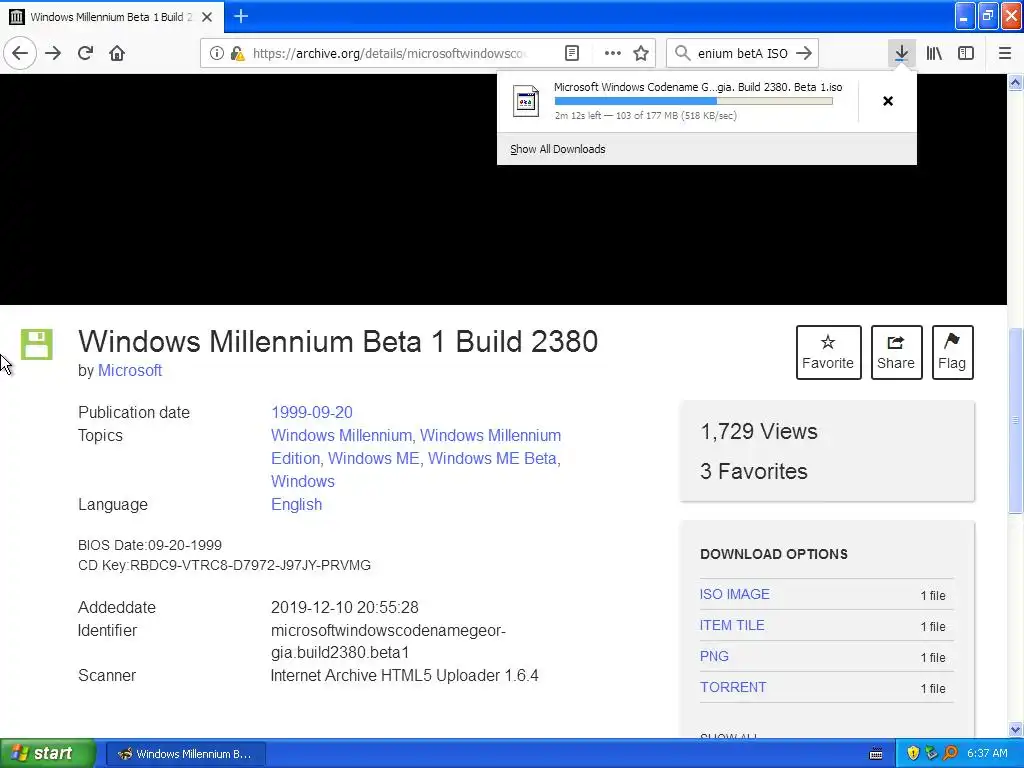The height and width of the screenshot is (768, 1024).
Task: Cancel the ISO download with the X
Action: tap(888, 101)
